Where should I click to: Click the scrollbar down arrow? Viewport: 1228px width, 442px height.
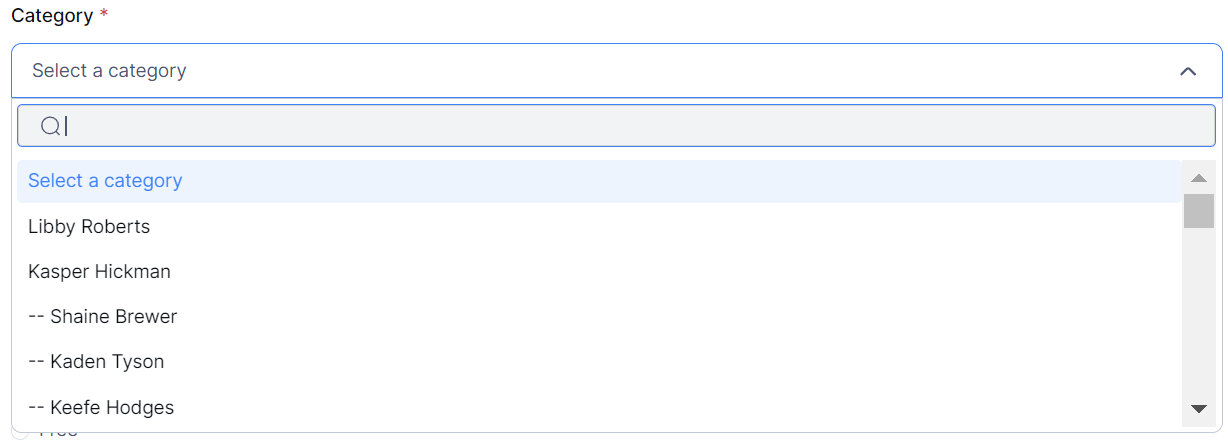[x=1199, y=408]
